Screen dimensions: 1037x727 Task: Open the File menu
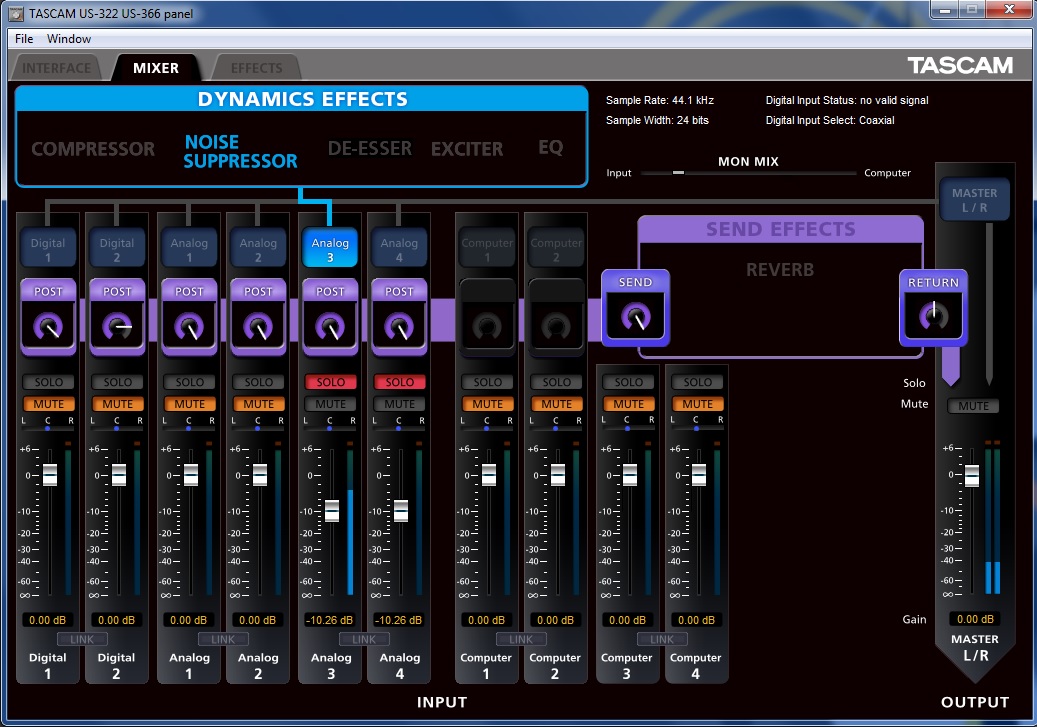coord(24,38)
